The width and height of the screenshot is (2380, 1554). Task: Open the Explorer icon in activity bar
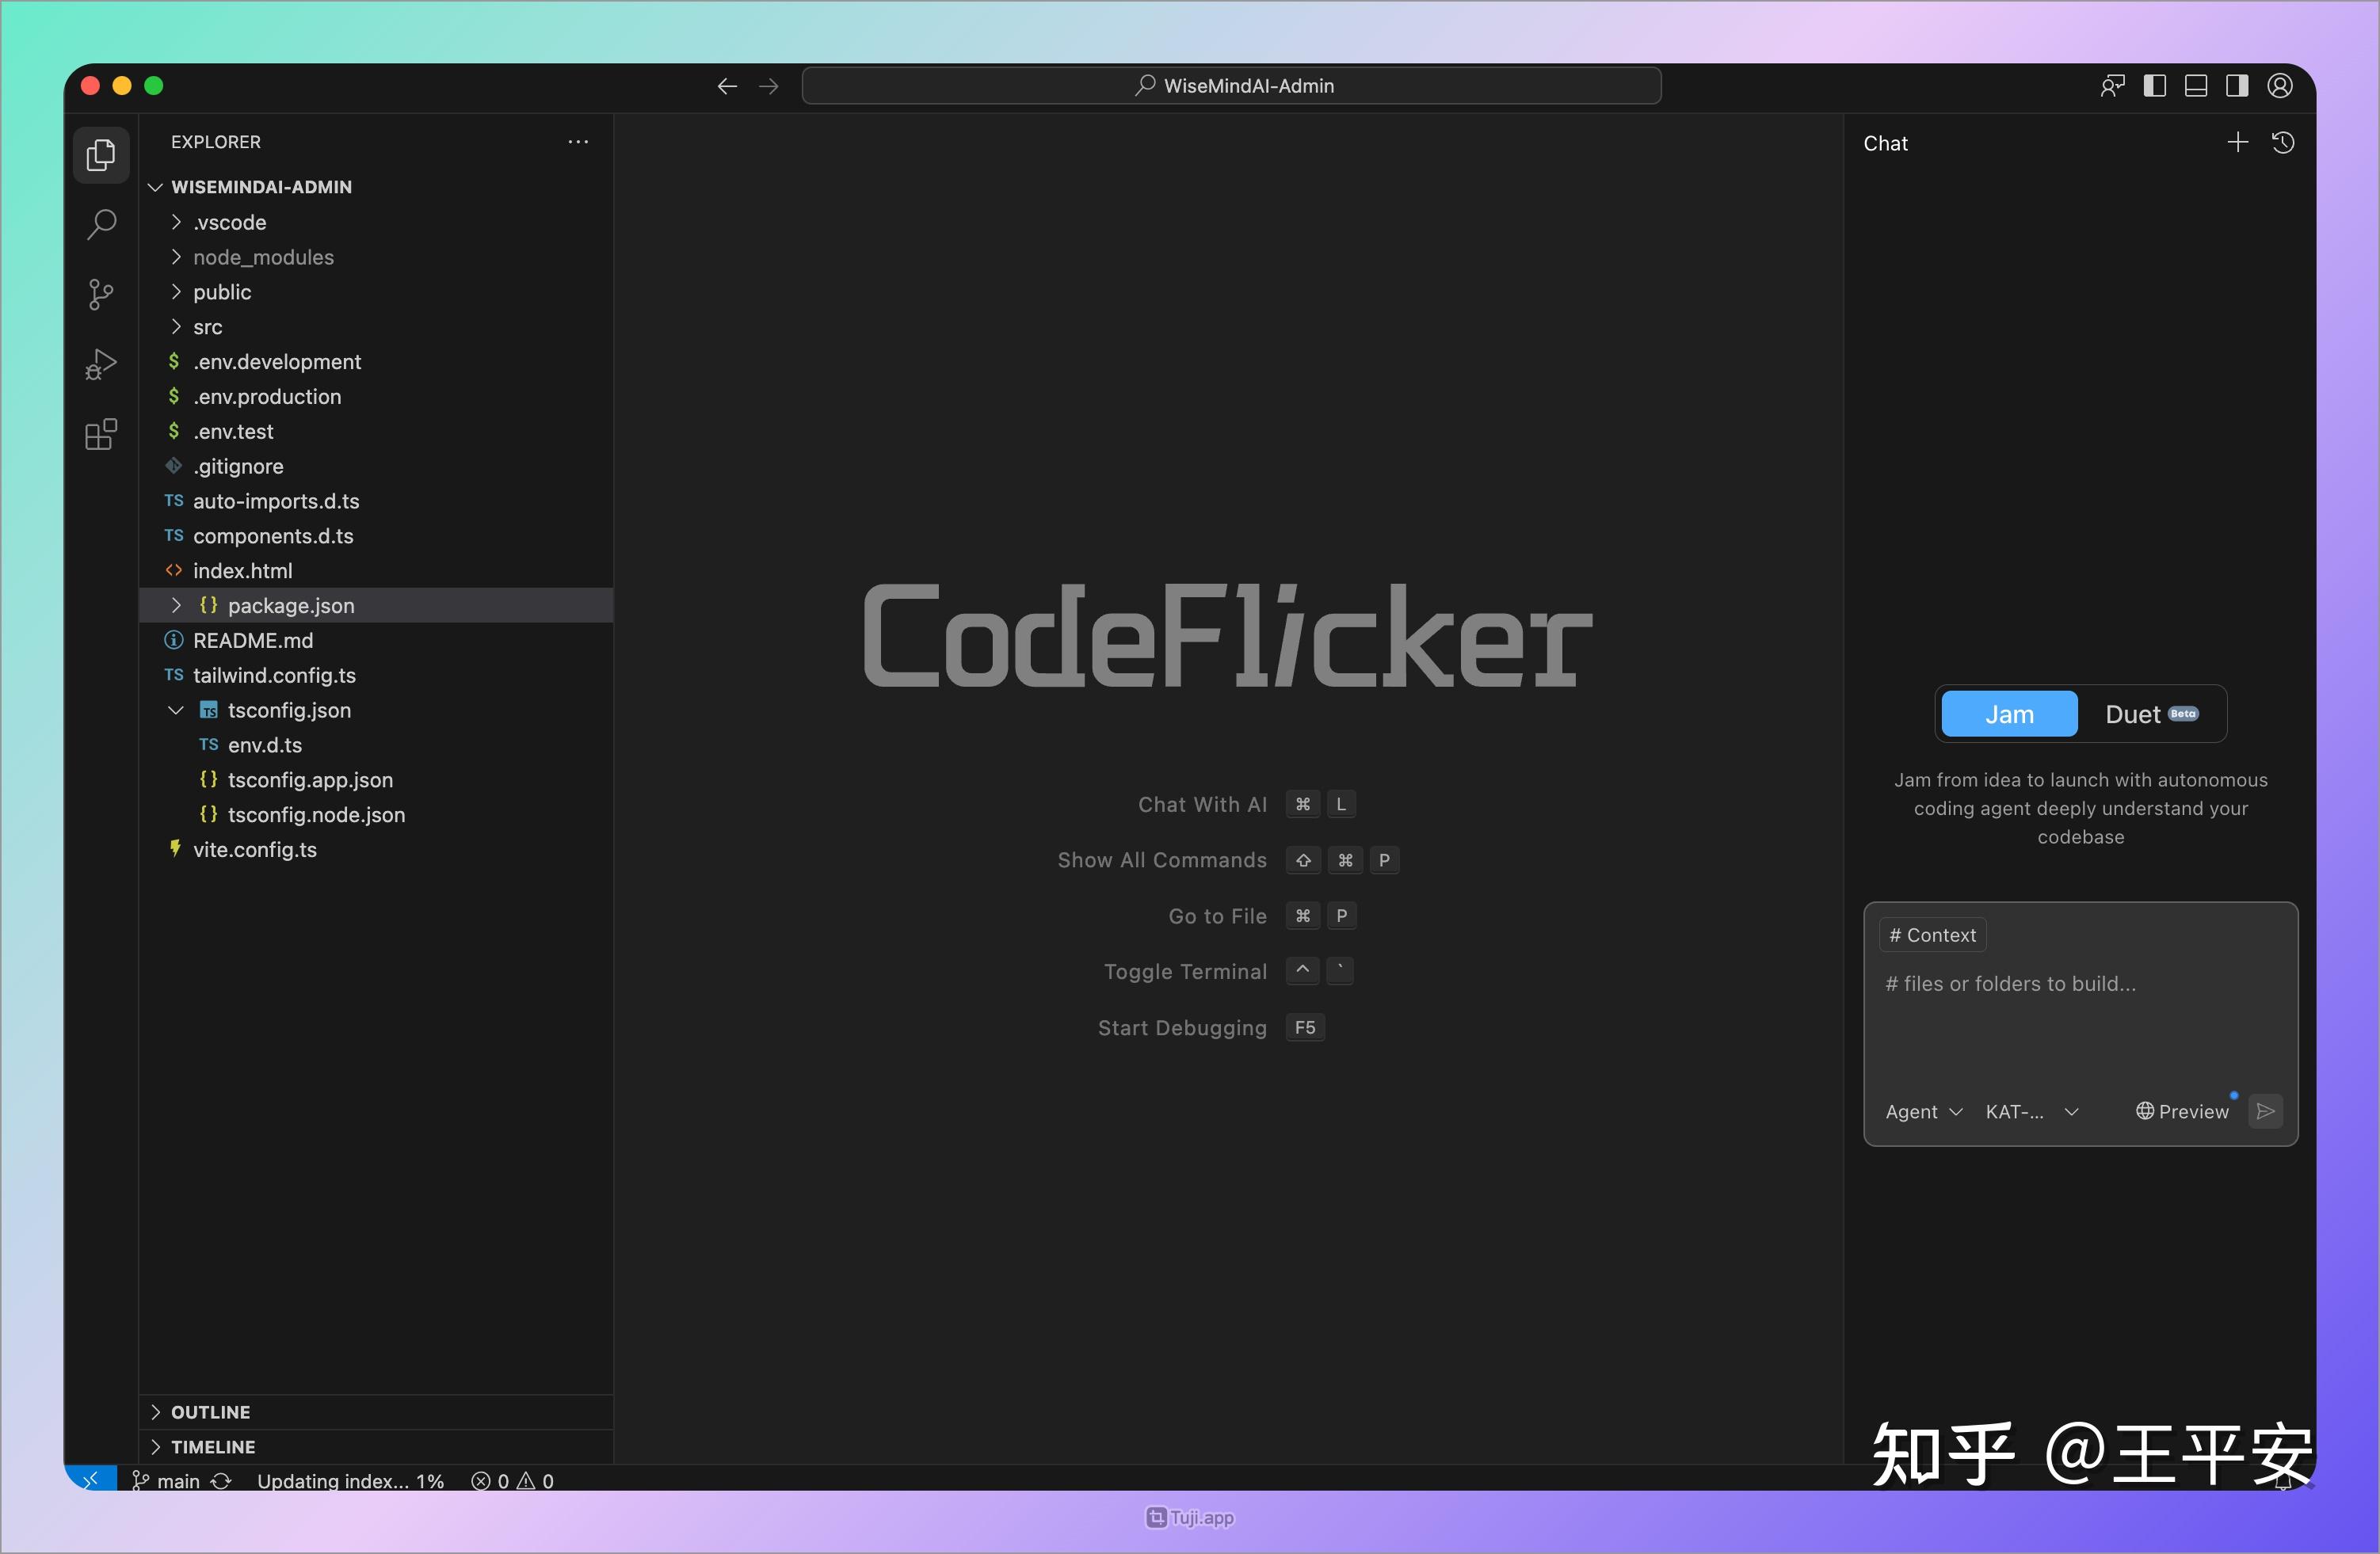coord(100,155)
